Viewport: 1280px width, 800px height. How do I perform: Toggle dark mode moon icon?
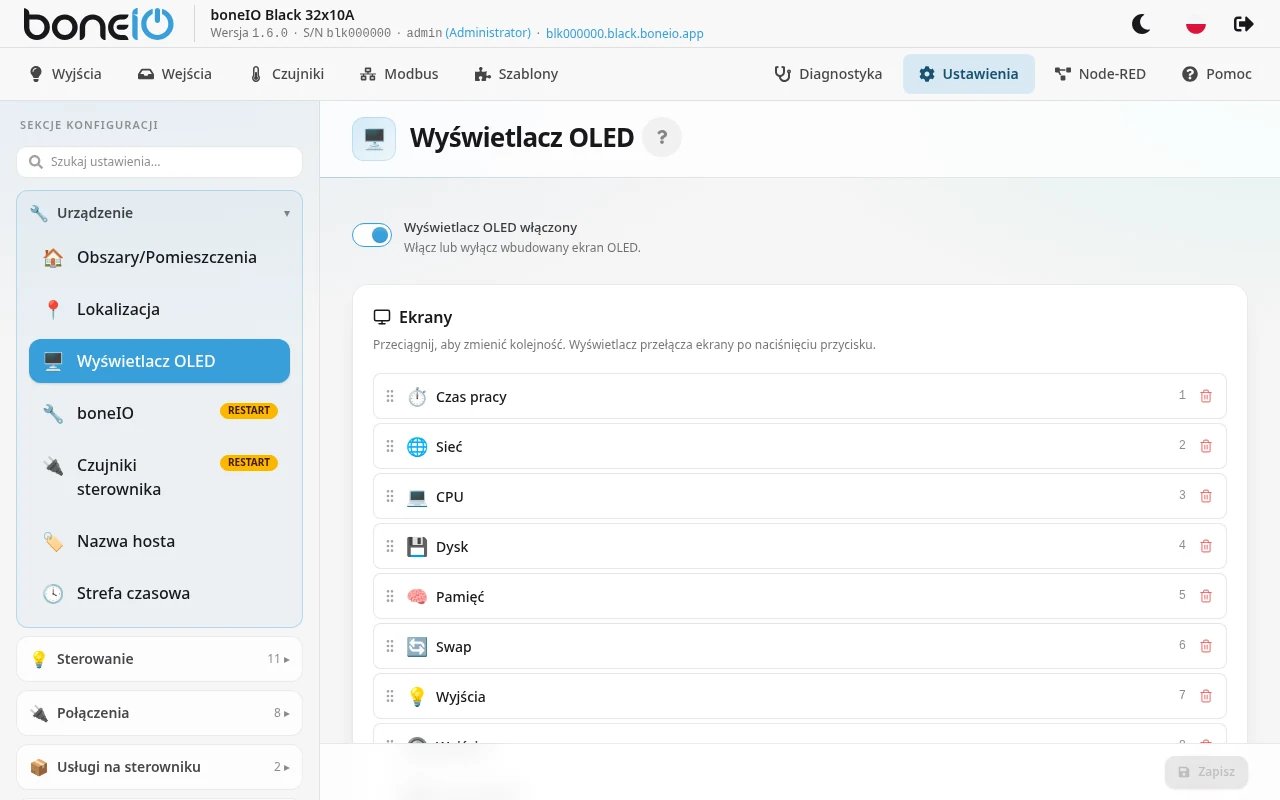click(1141, 24)
